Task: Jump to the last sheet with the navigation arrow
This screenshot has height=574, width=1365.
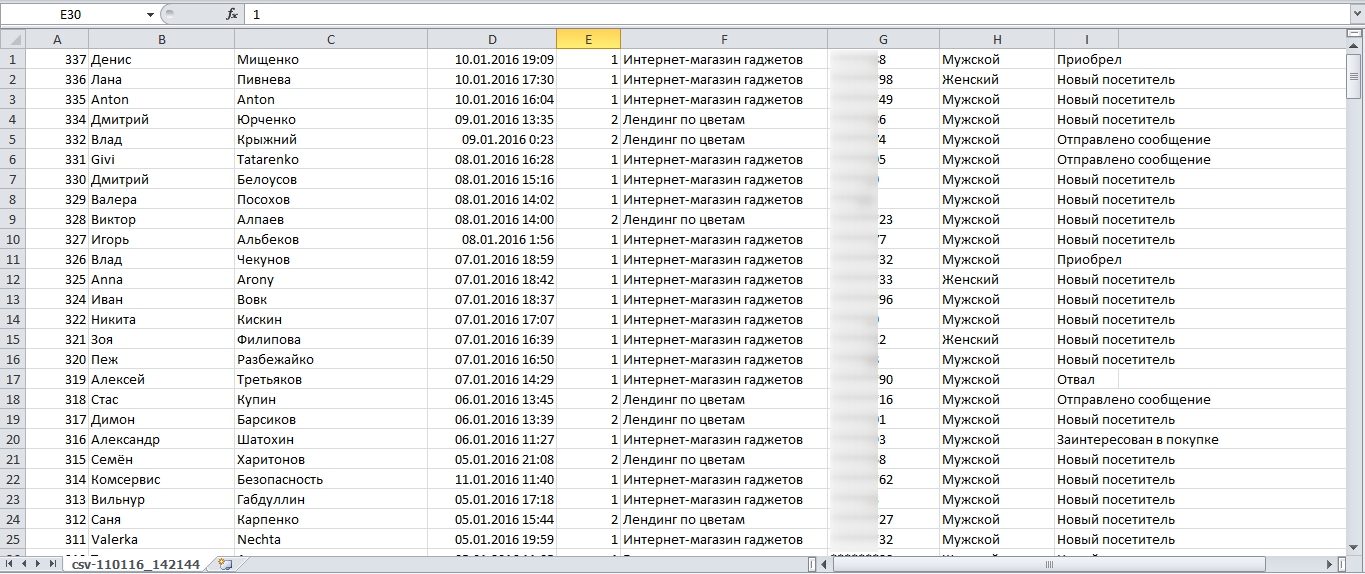Action: click(x=52, y=564)
